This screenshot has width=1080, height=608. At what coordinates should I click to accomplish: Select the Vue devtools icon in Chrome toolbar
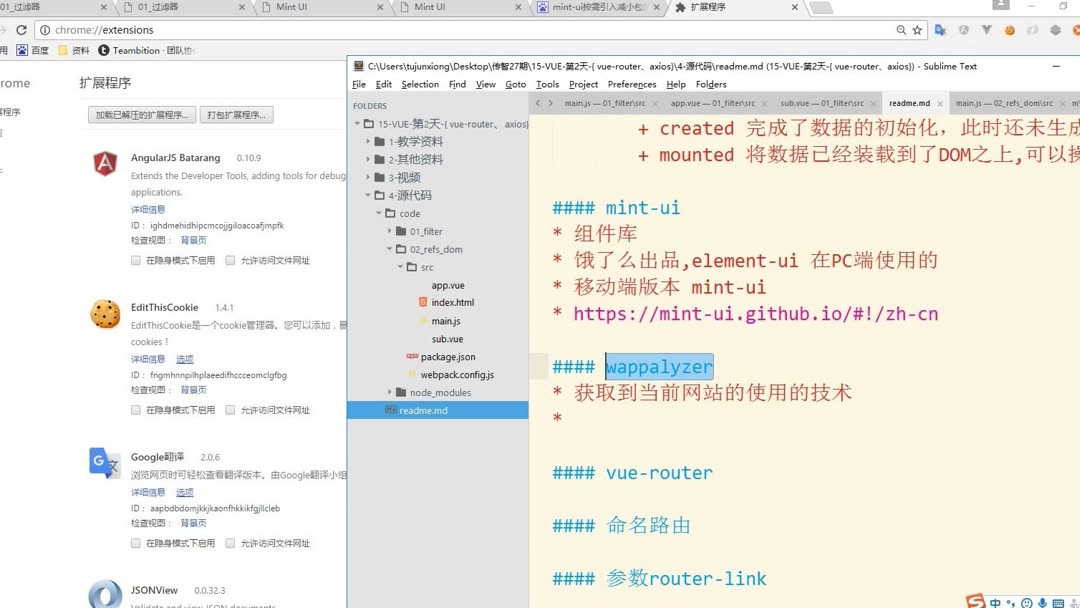[x=987, y=30]
